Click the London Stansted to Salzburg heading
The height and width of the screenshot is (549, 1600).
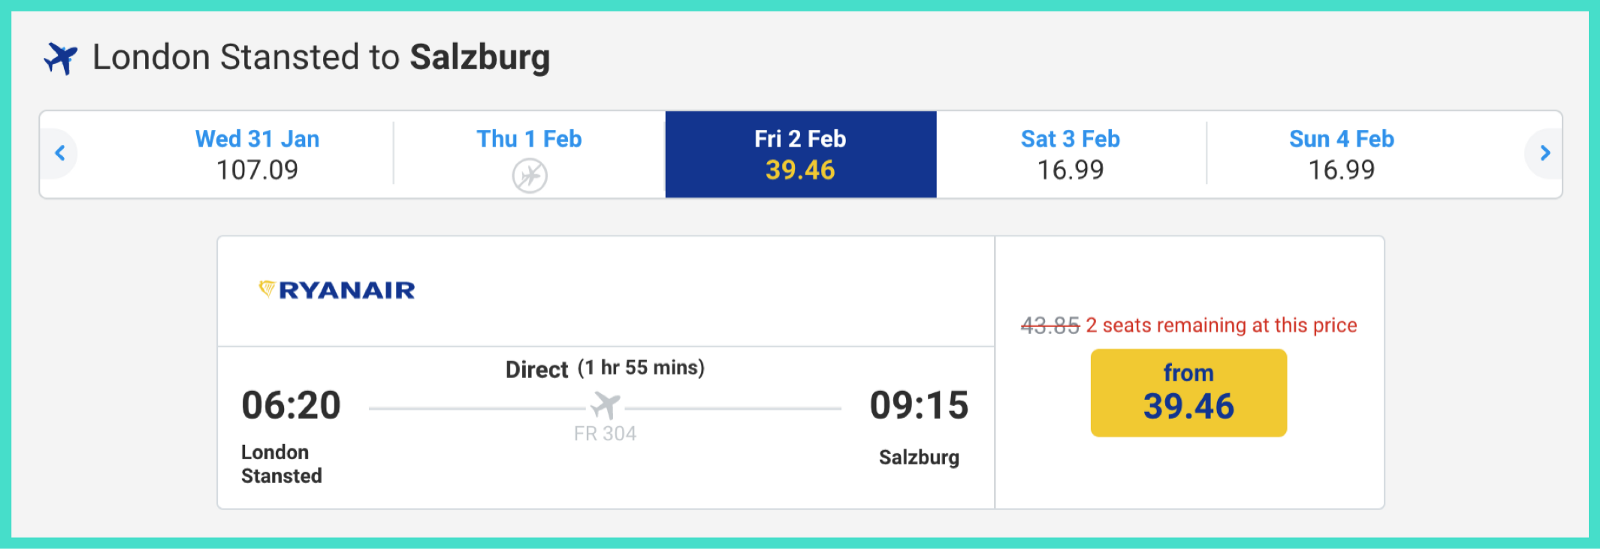pyautogui.click(x=321, y=57)
